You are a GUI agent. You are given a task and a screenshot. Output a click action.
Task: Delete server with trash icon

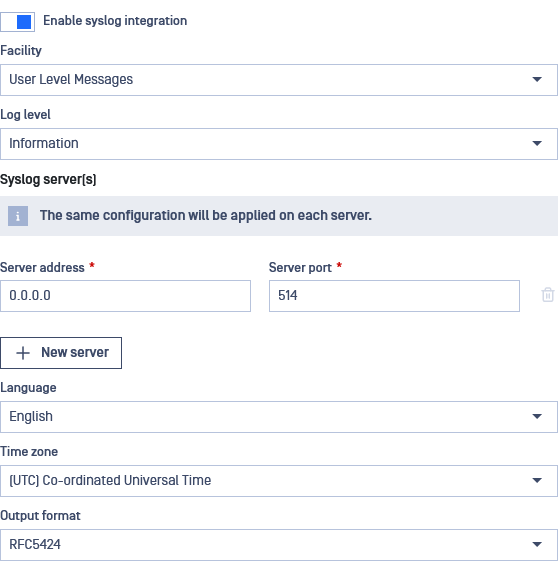548,295
